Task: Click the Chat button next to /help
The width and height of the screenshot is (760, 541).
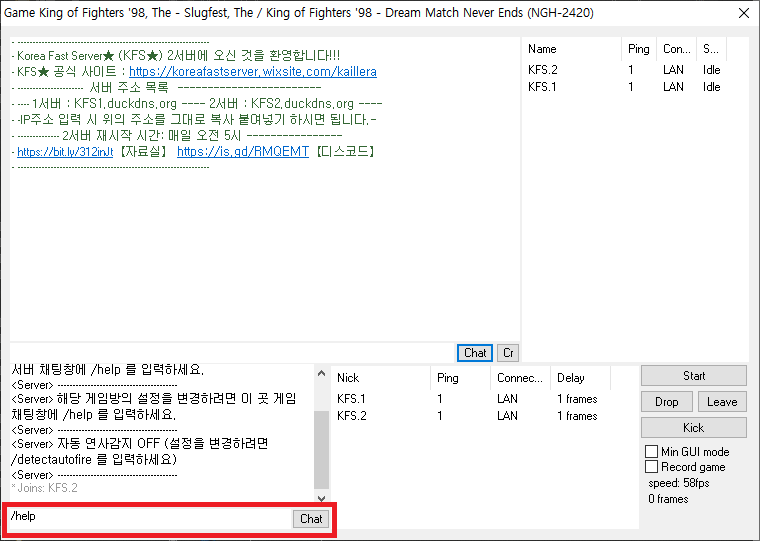Action: tap(311, 519)
